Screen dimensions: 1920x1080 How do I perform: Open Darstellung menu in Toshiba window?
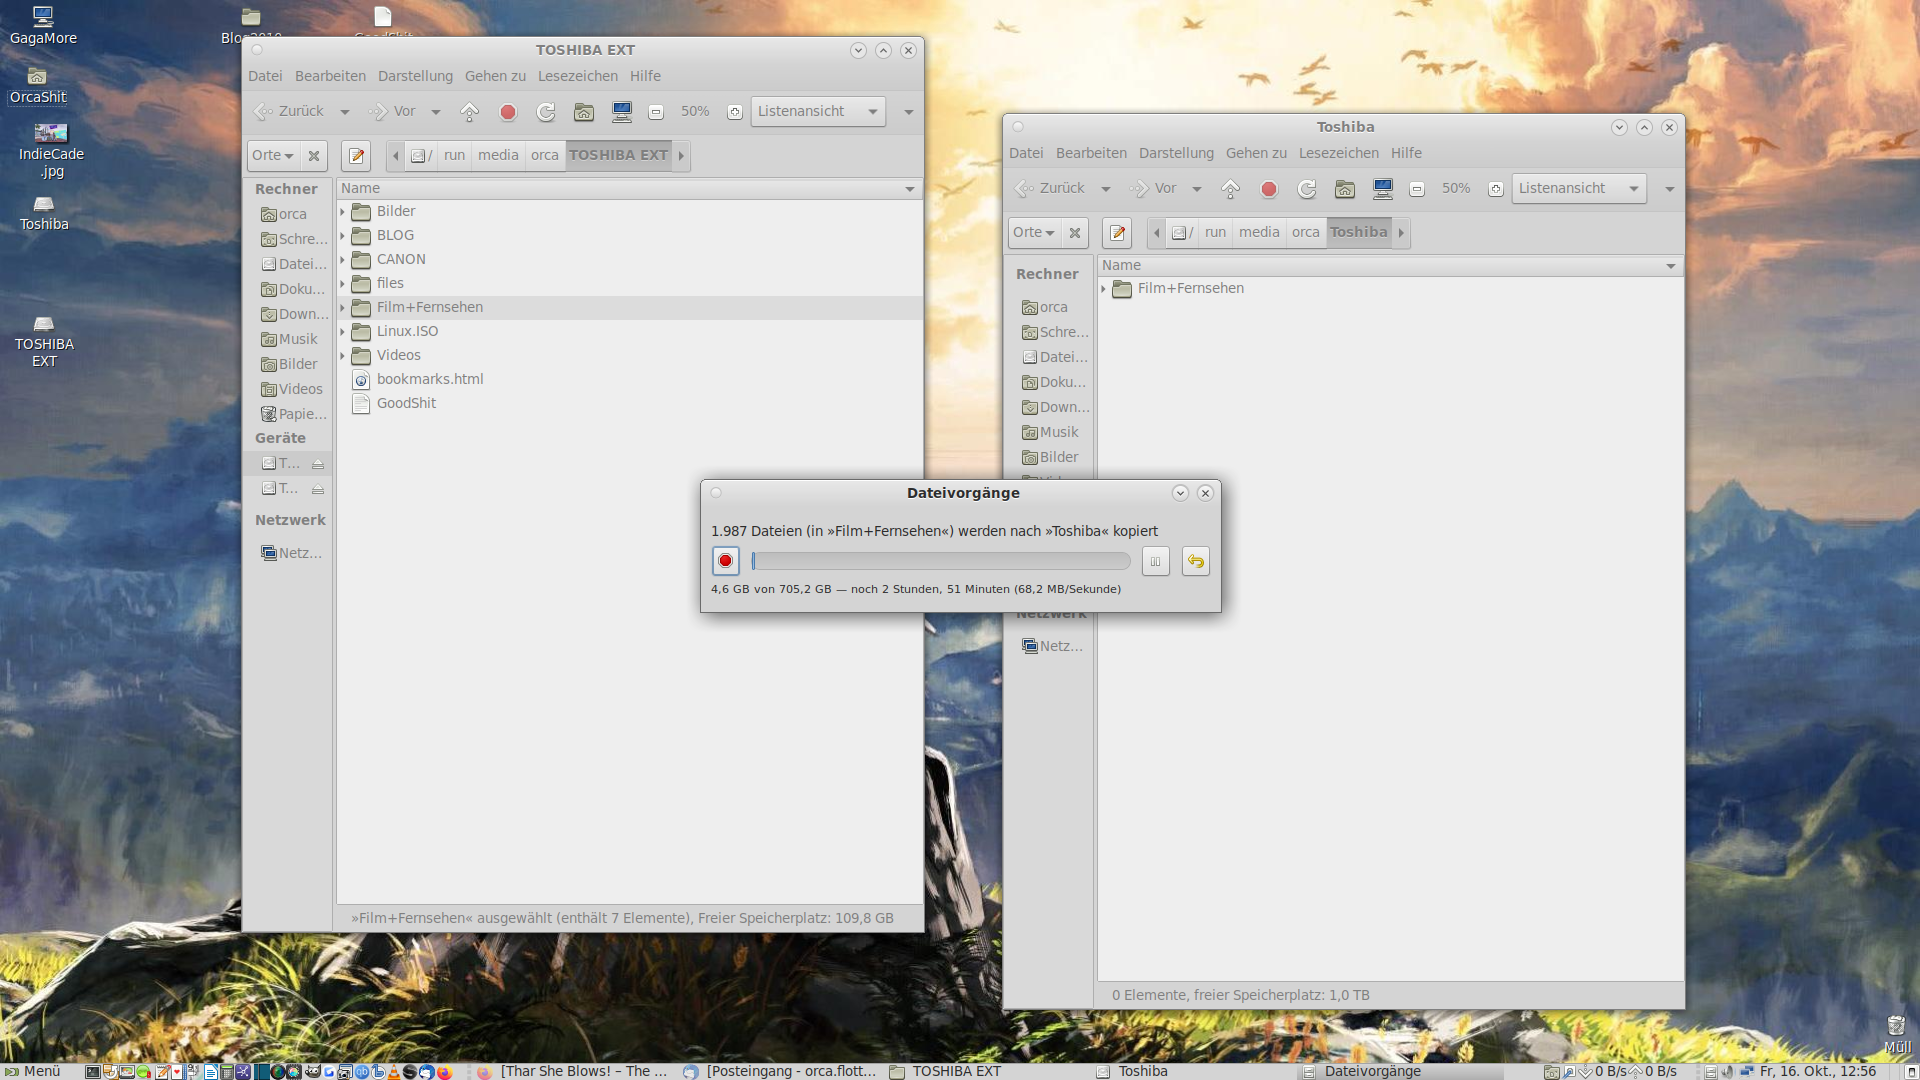(x=1176, y=153)
